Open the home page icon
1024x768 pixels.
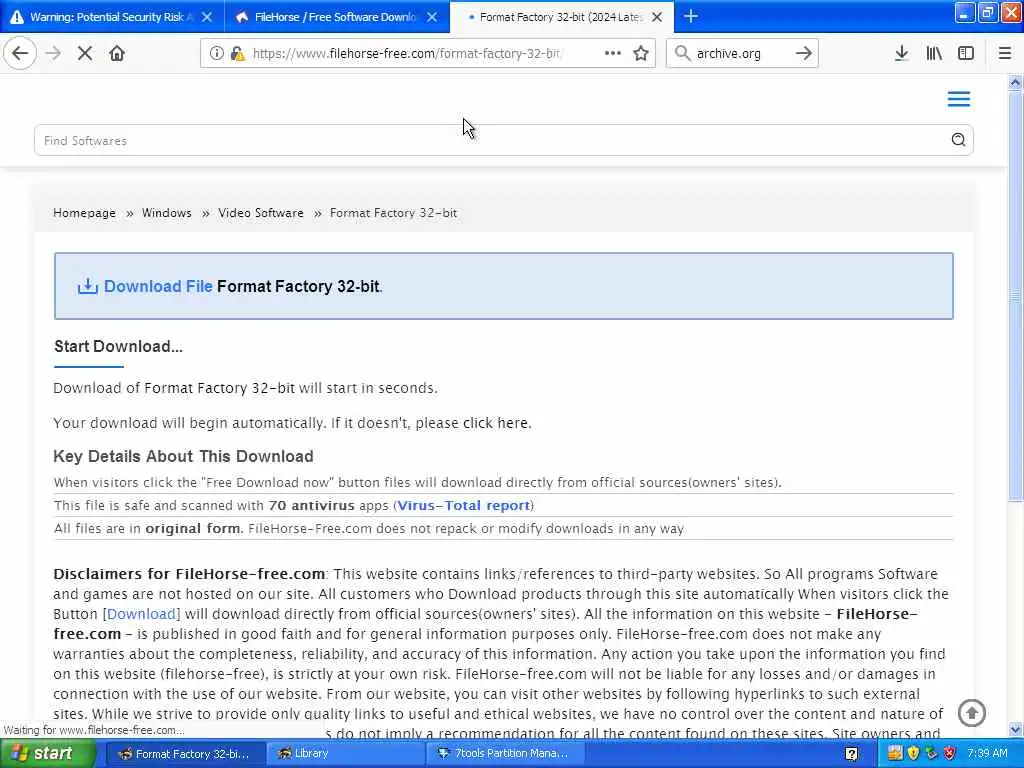click(117, 54)
